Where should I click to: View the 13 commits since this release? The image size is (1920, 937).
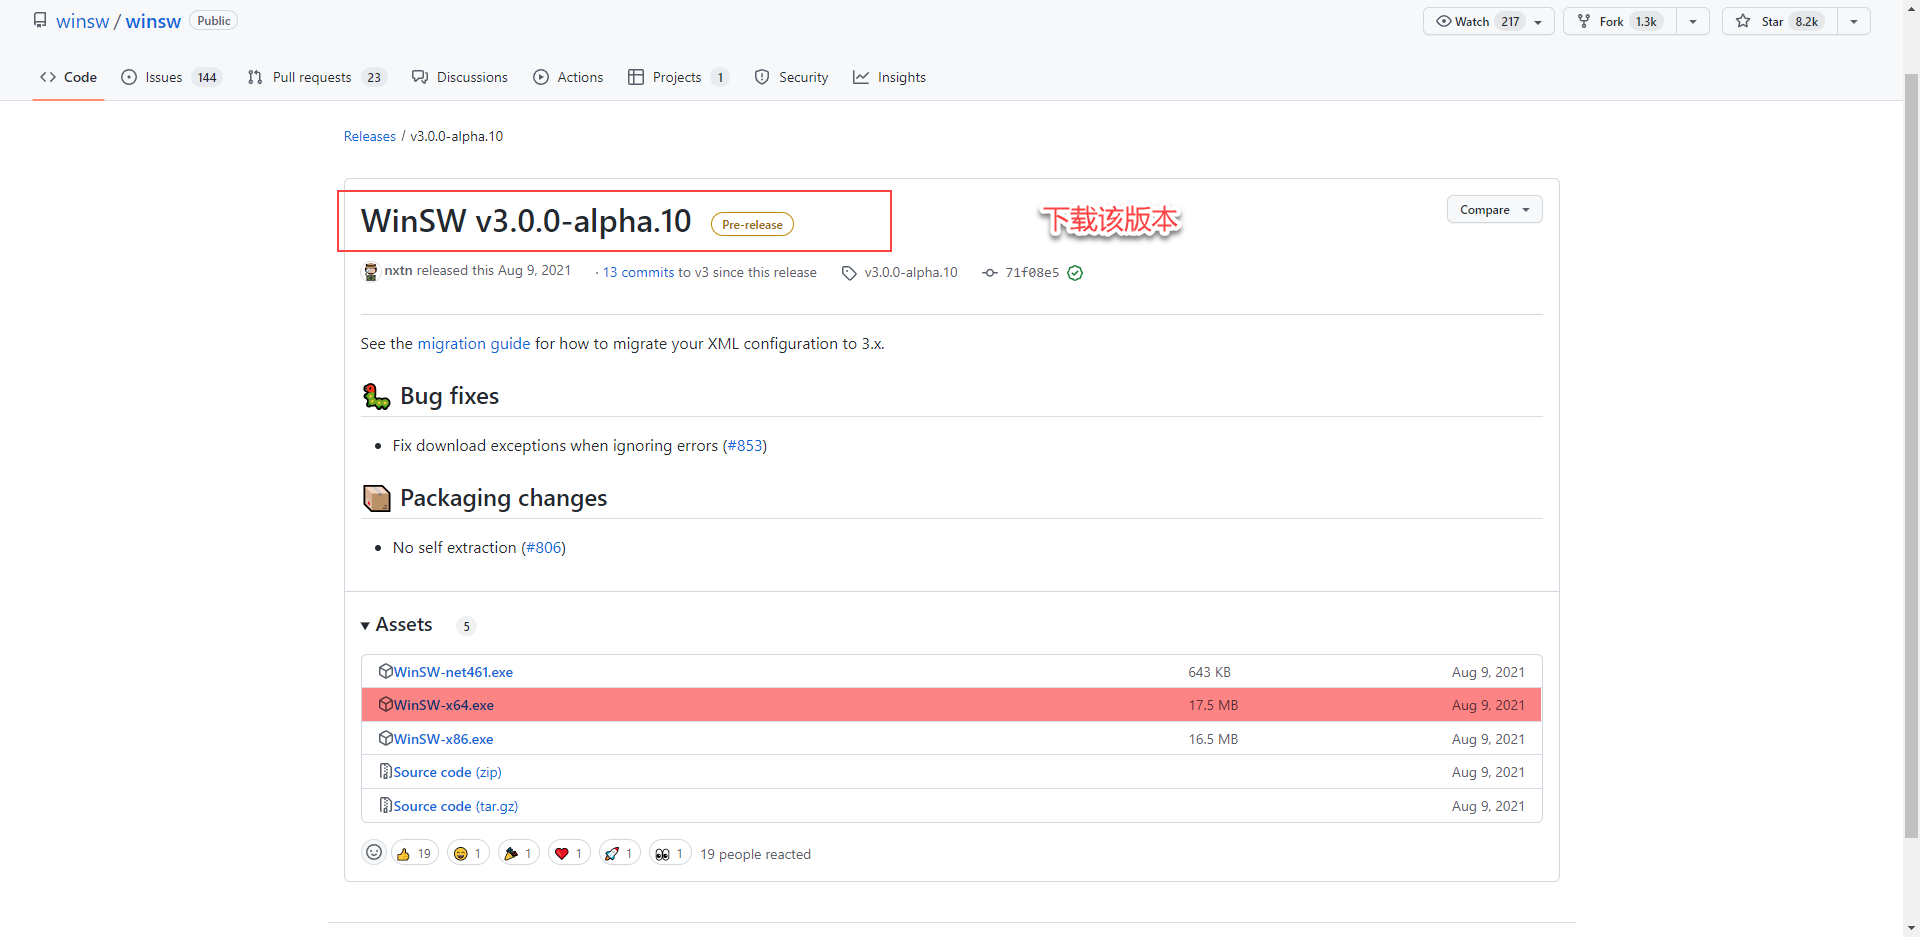[x=639, y=272]
